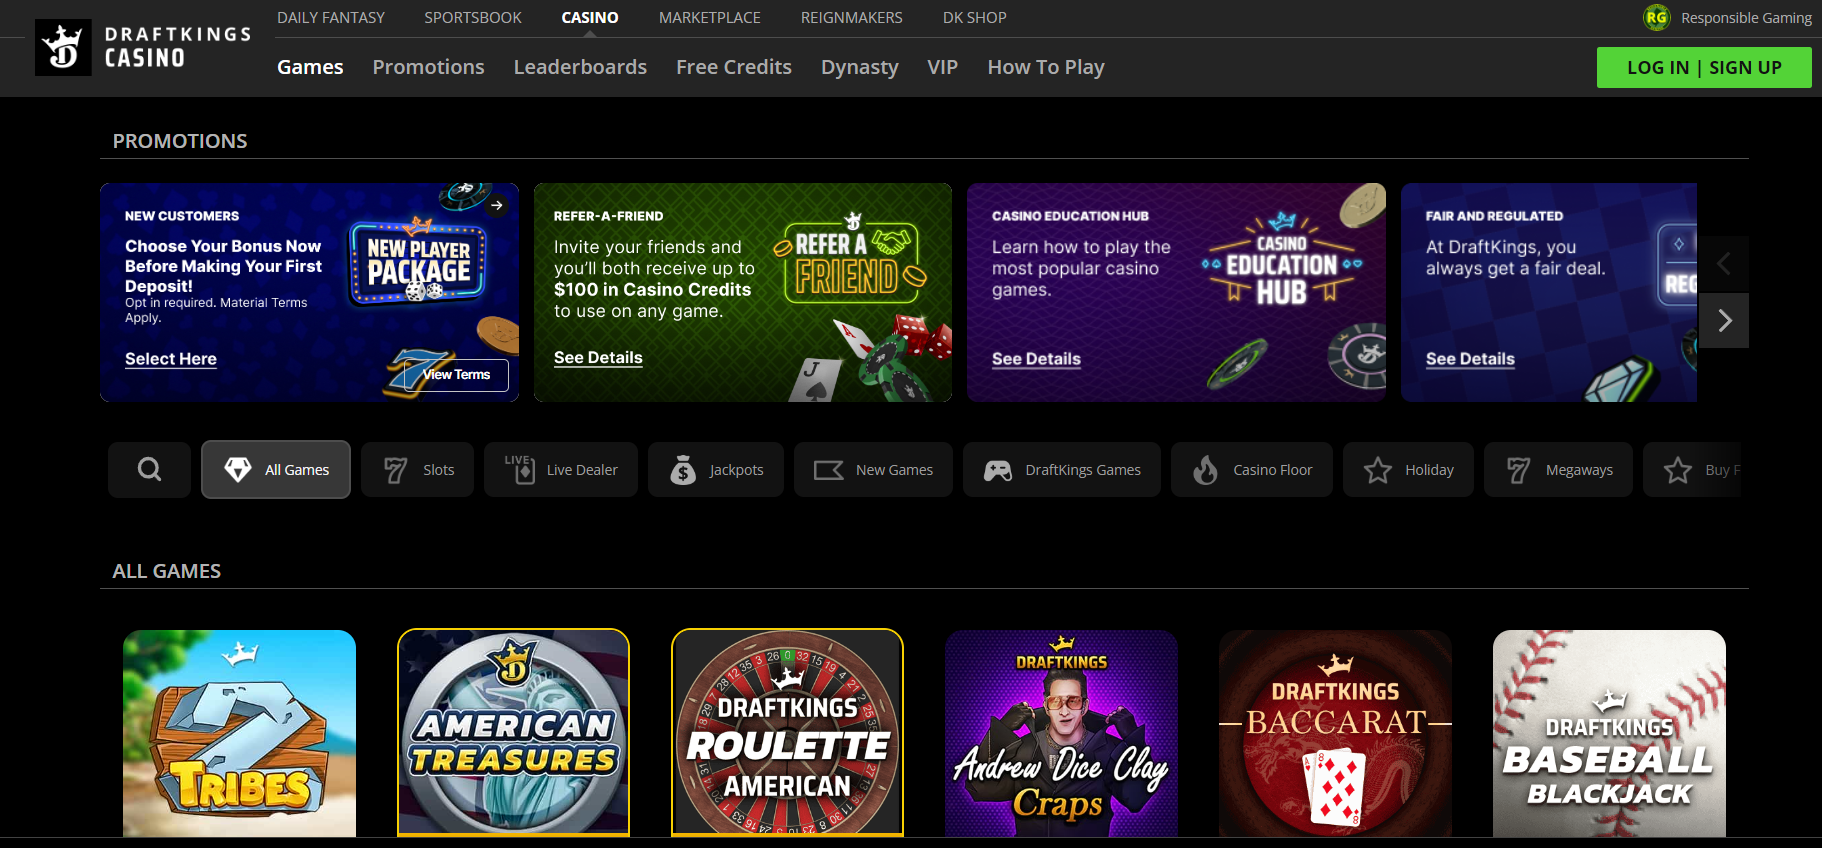Go to the Games navigation item
Screen dimensions: 1822x848
pos(310,67)
